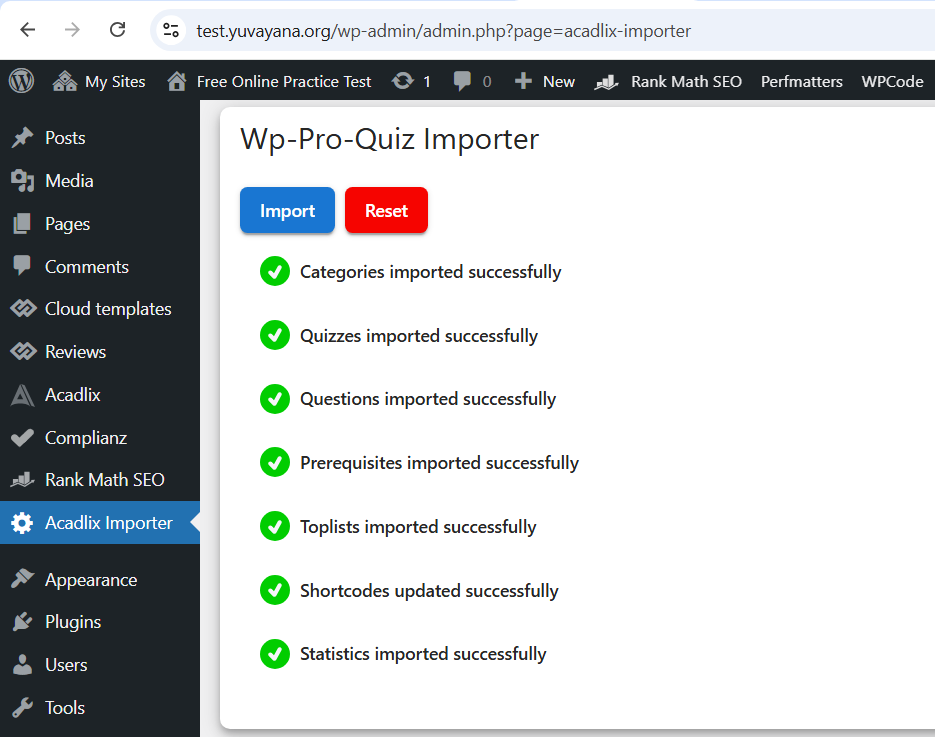Click the Import button
935x737 pixels.
point(287,210)
